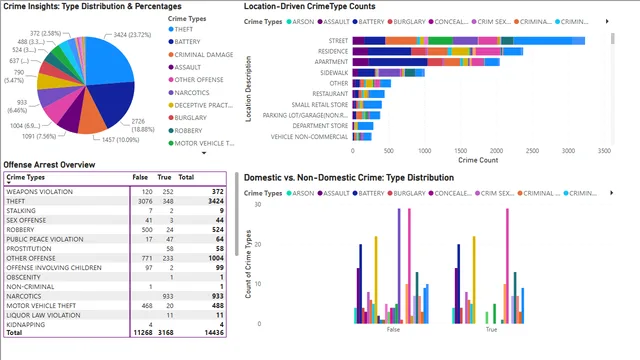This screenshot has height=360, width=640.
Task: Select PUBLIC PEACE VIOLATION row in table
Action: click(115, 239)
